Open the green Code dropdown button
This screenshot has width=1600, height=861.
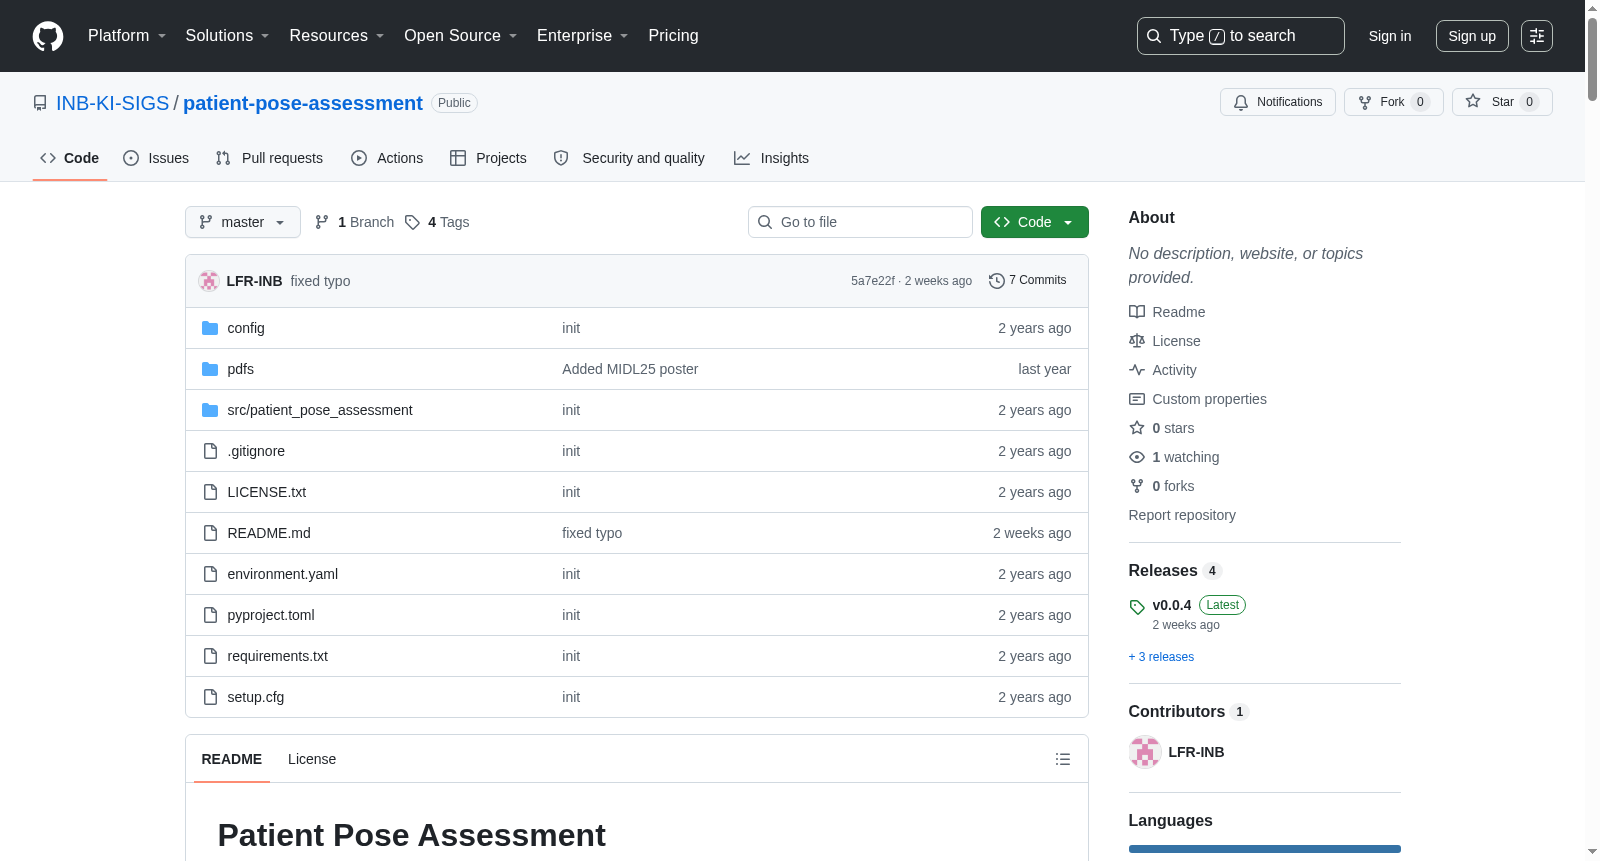[1035, 222]
